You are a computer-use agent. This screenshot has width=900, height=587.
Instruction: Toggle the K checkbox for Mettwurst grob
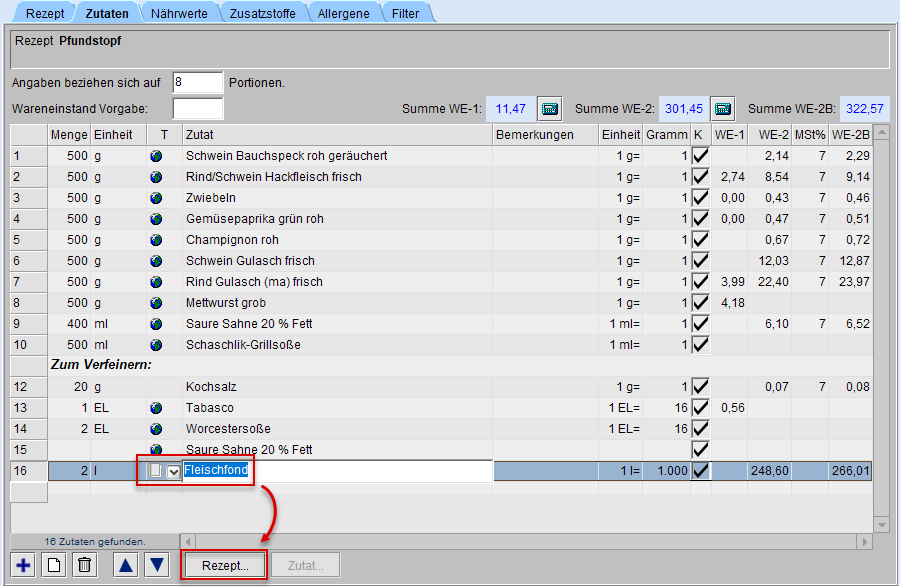700,303
